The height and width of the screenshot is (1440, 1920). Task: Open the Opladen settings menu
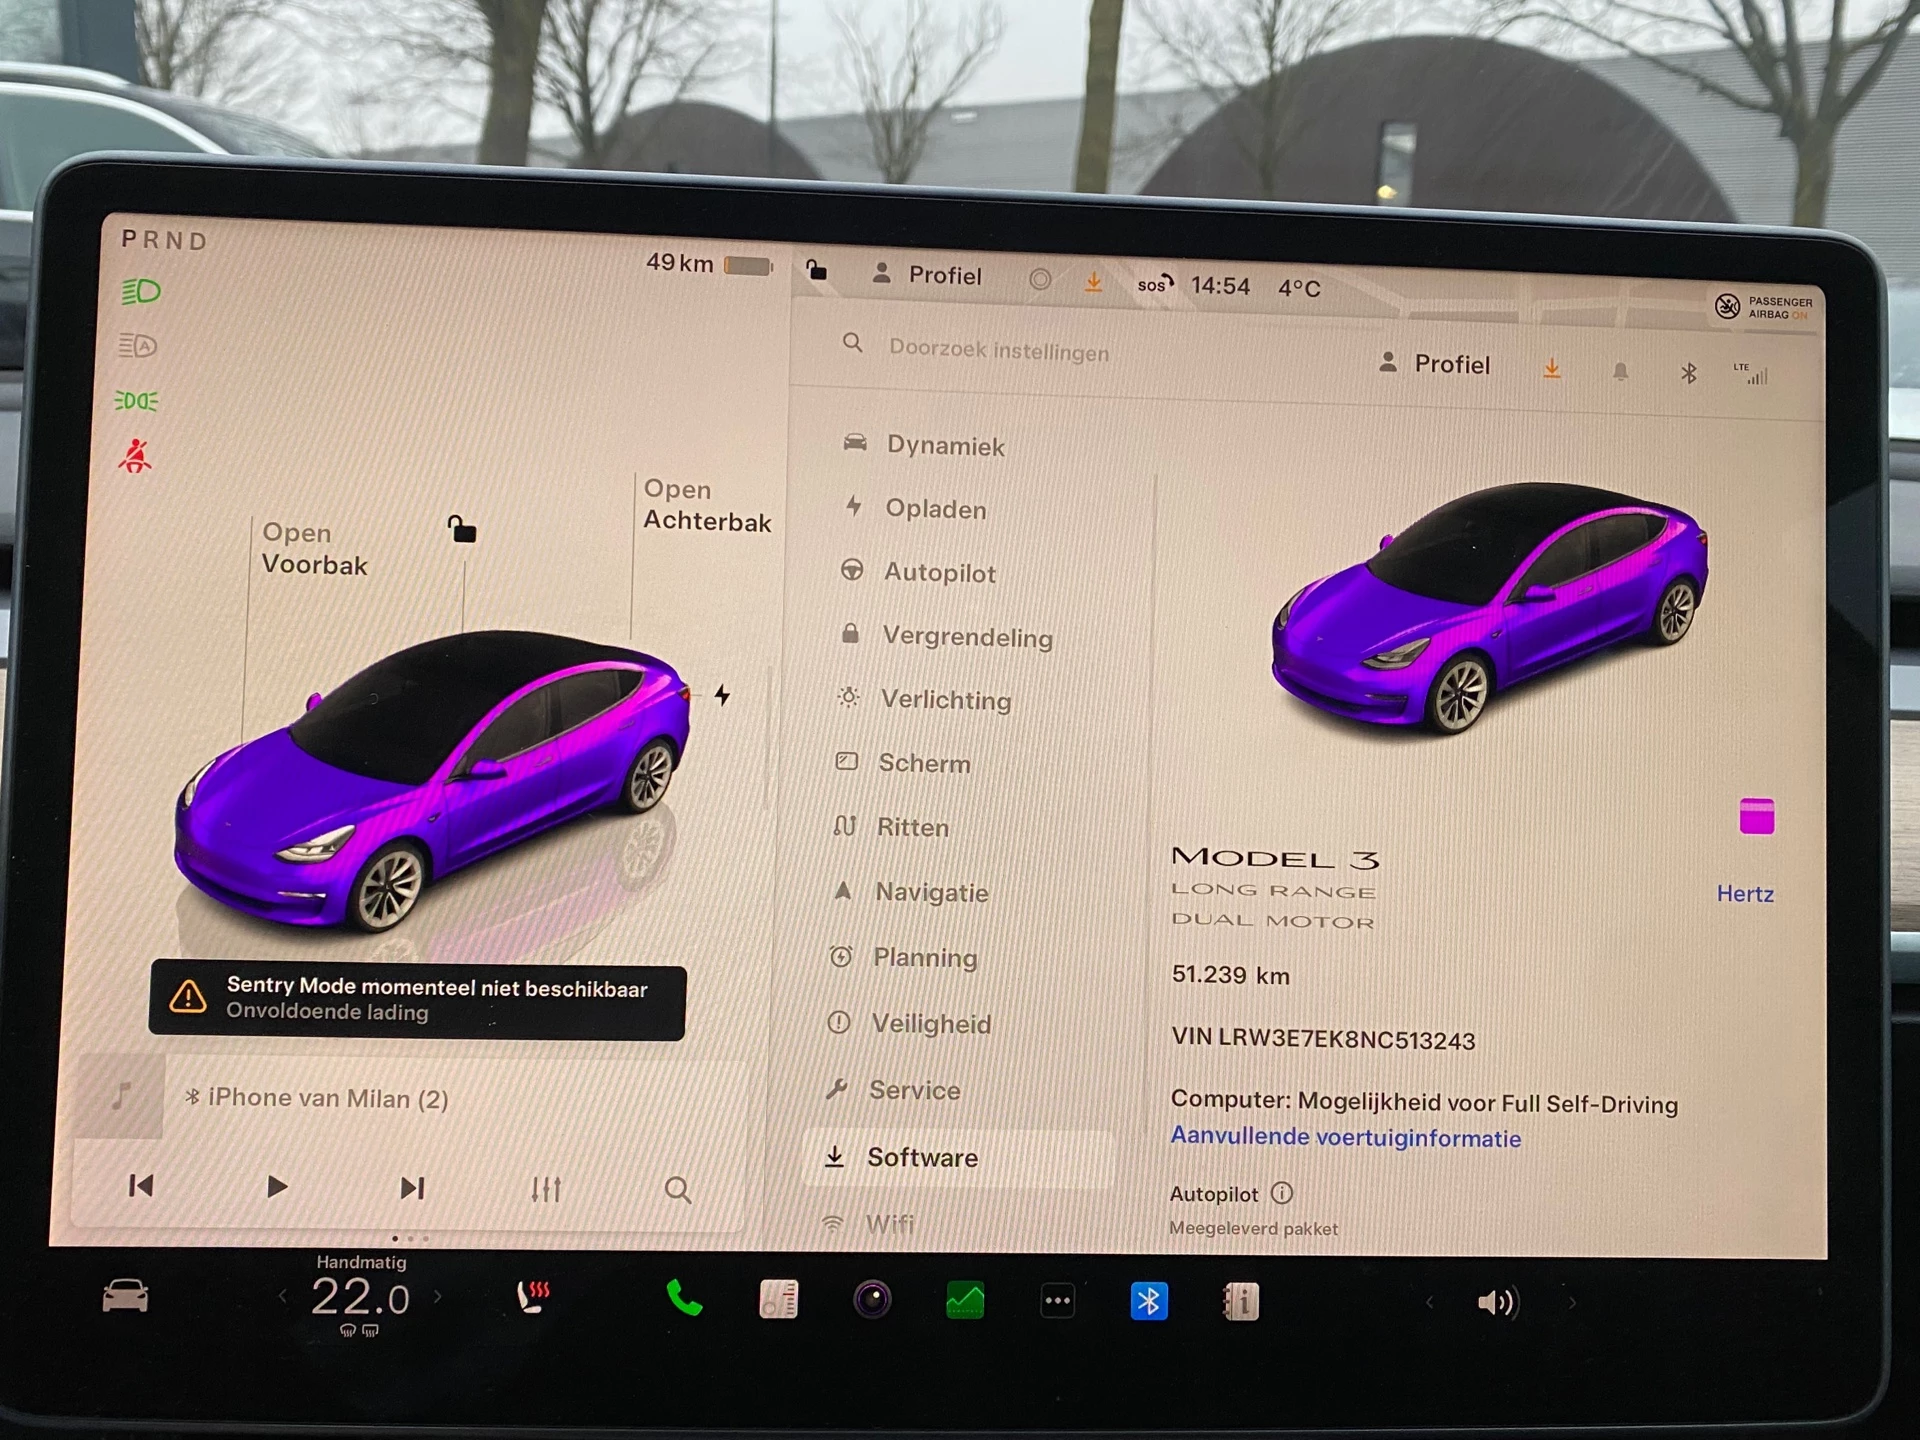(914, 508)
